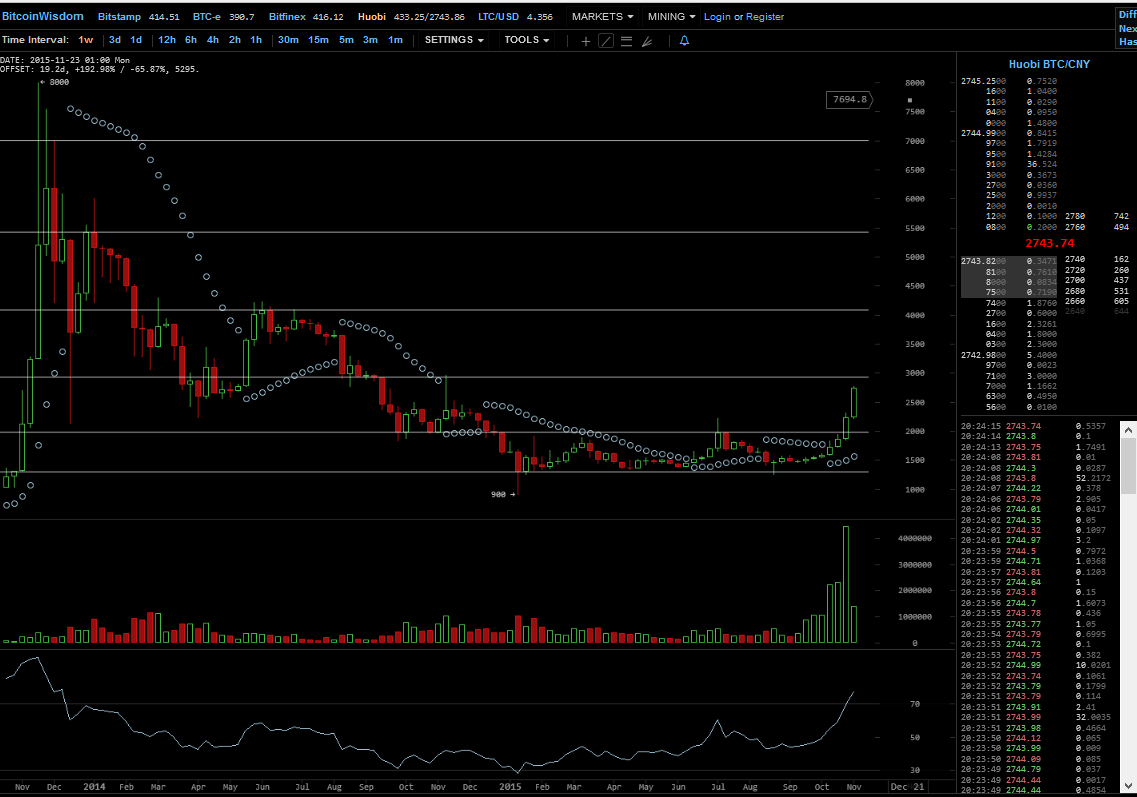This screenshot has width=1137, height=797.
Task: Activate the line drawing tool
Action: click(x=605, y=41)
